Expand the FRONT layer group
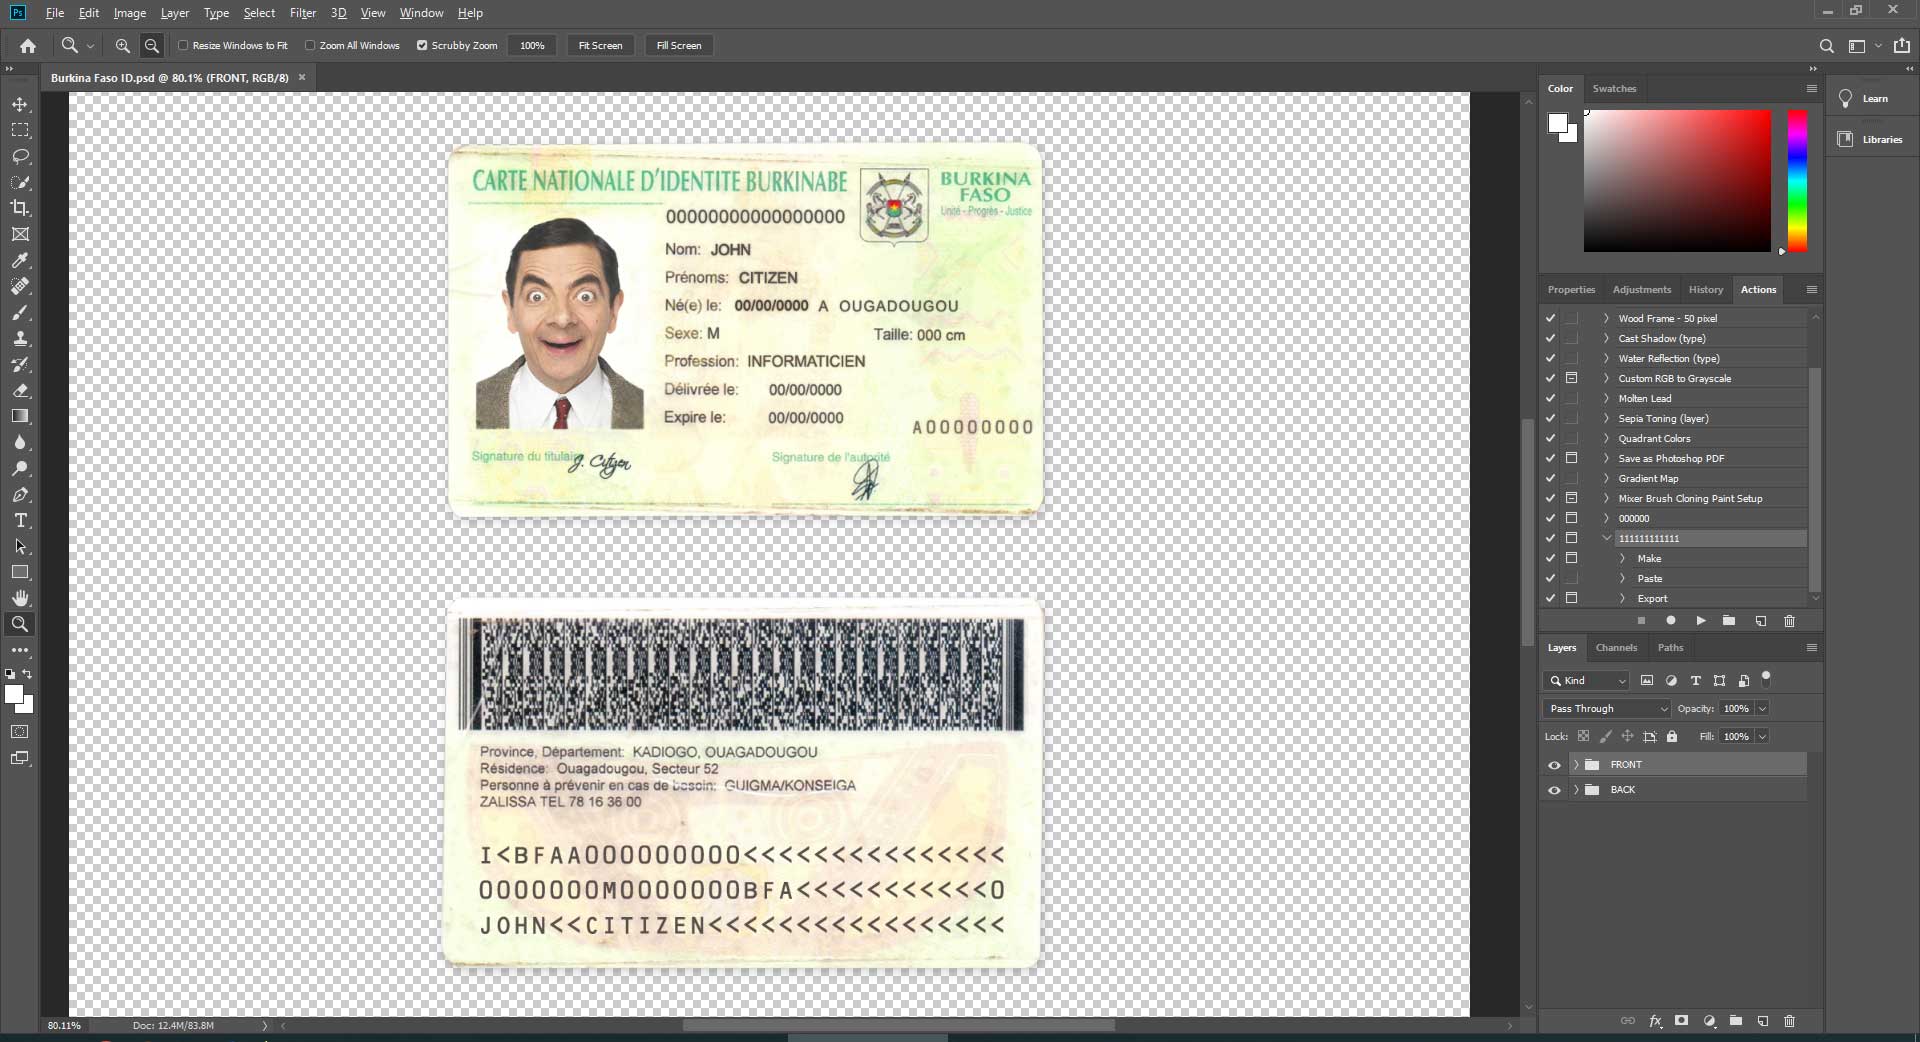Viewport: 1920px width, 1042px height. (x=1576, y=765)
